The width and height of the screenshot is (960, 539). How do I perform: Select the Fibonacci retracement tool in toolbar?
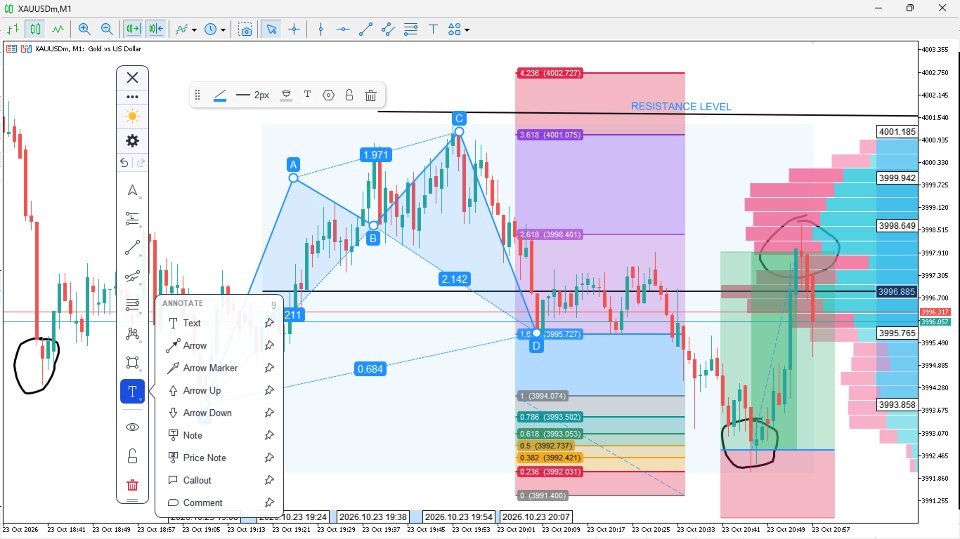point(411,29)
